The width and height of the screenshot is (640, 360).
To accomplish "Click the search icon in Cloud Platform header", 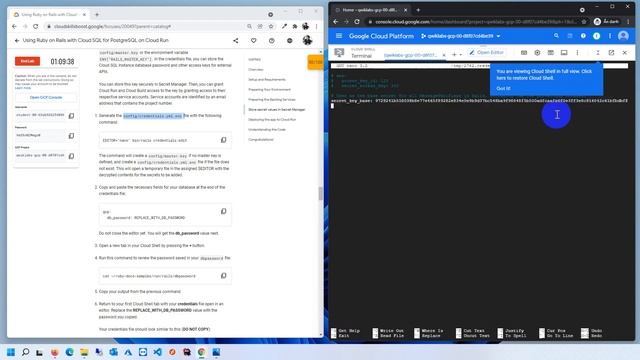I will click(556, 36).
